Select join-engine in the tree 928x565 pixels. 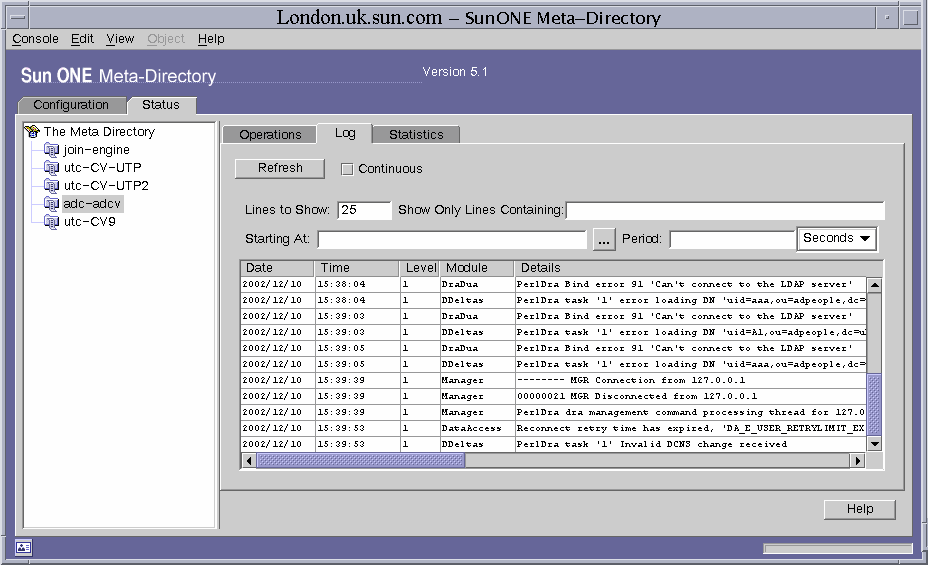pos(96,150)
